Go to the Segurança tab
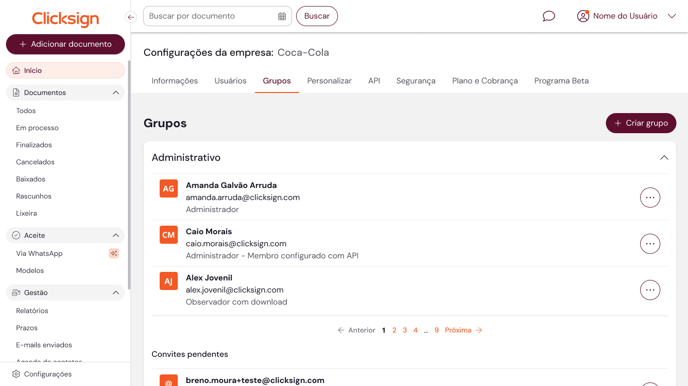The width and height of the screenshot is (688, 386). click(416, 81)
